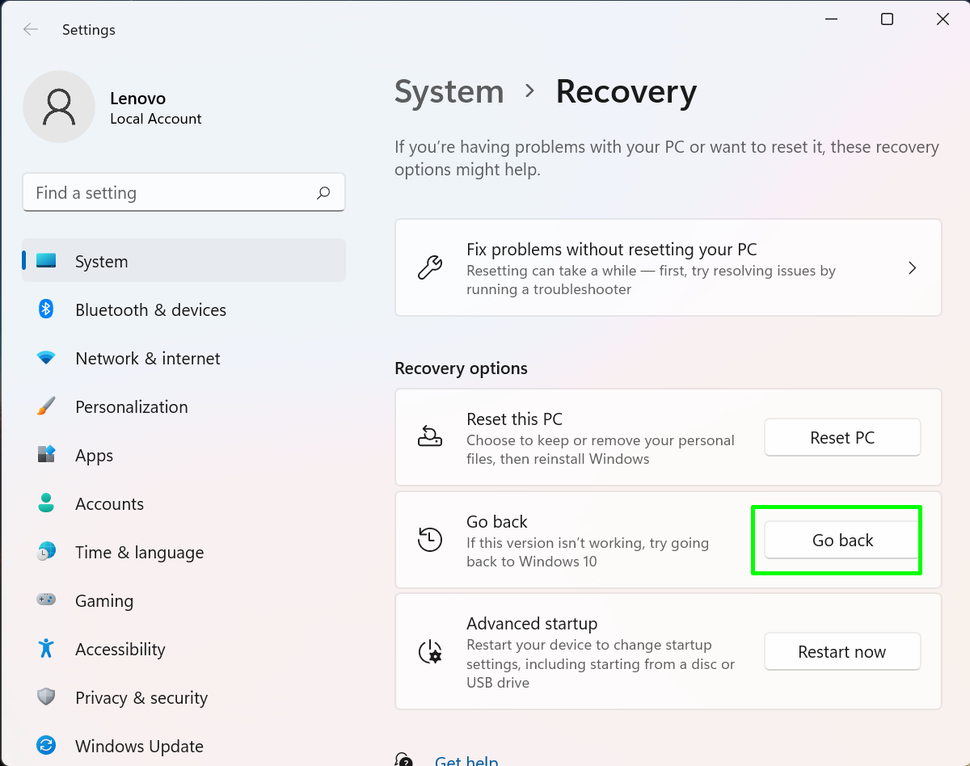Click the Privacy & security shield icon

[x=46, y=698]
